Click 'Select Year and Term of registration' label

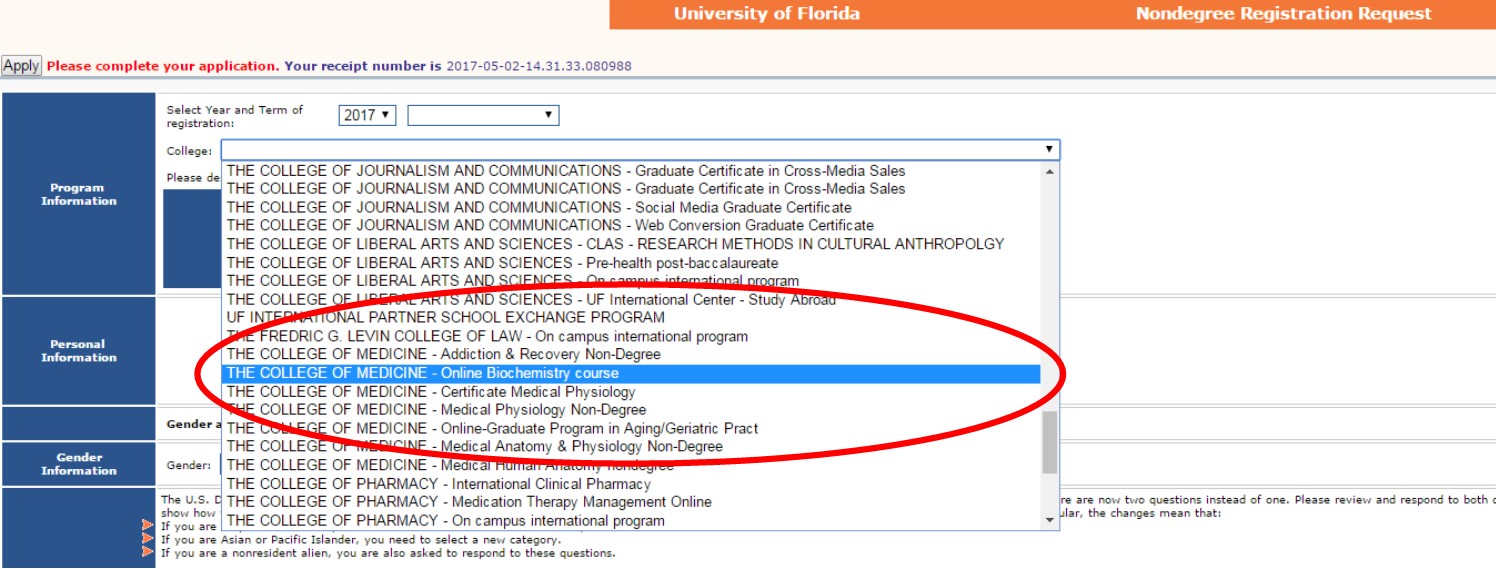(x=235, y=116)
